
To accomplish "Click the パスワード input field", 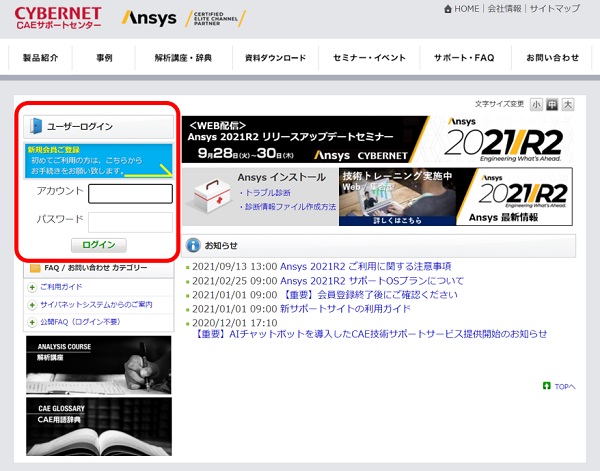I will (x=130, y=222).
